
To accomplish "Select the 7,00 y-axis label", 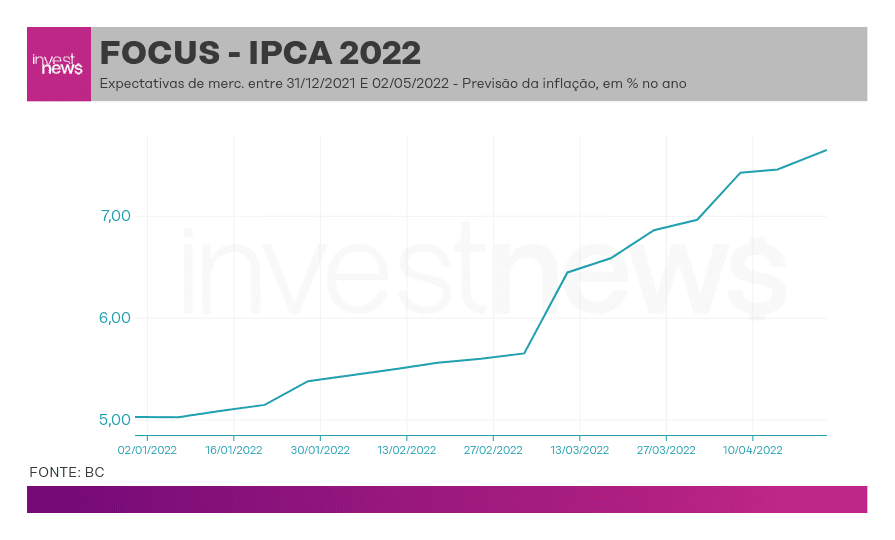I will click(115, 216).
